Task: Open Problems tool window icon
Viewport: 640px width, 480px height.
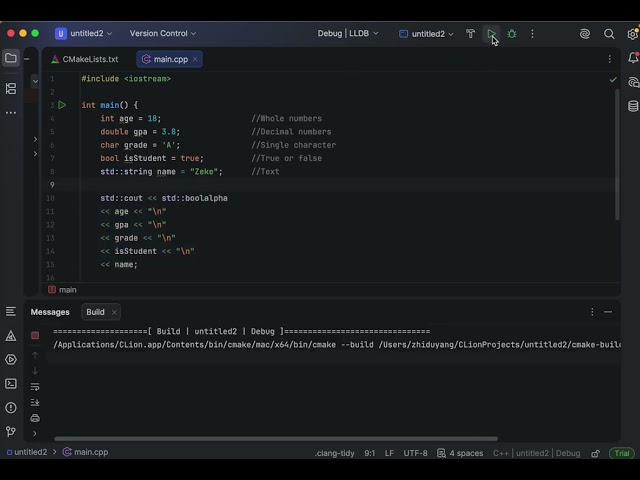Action: point(11,408)
